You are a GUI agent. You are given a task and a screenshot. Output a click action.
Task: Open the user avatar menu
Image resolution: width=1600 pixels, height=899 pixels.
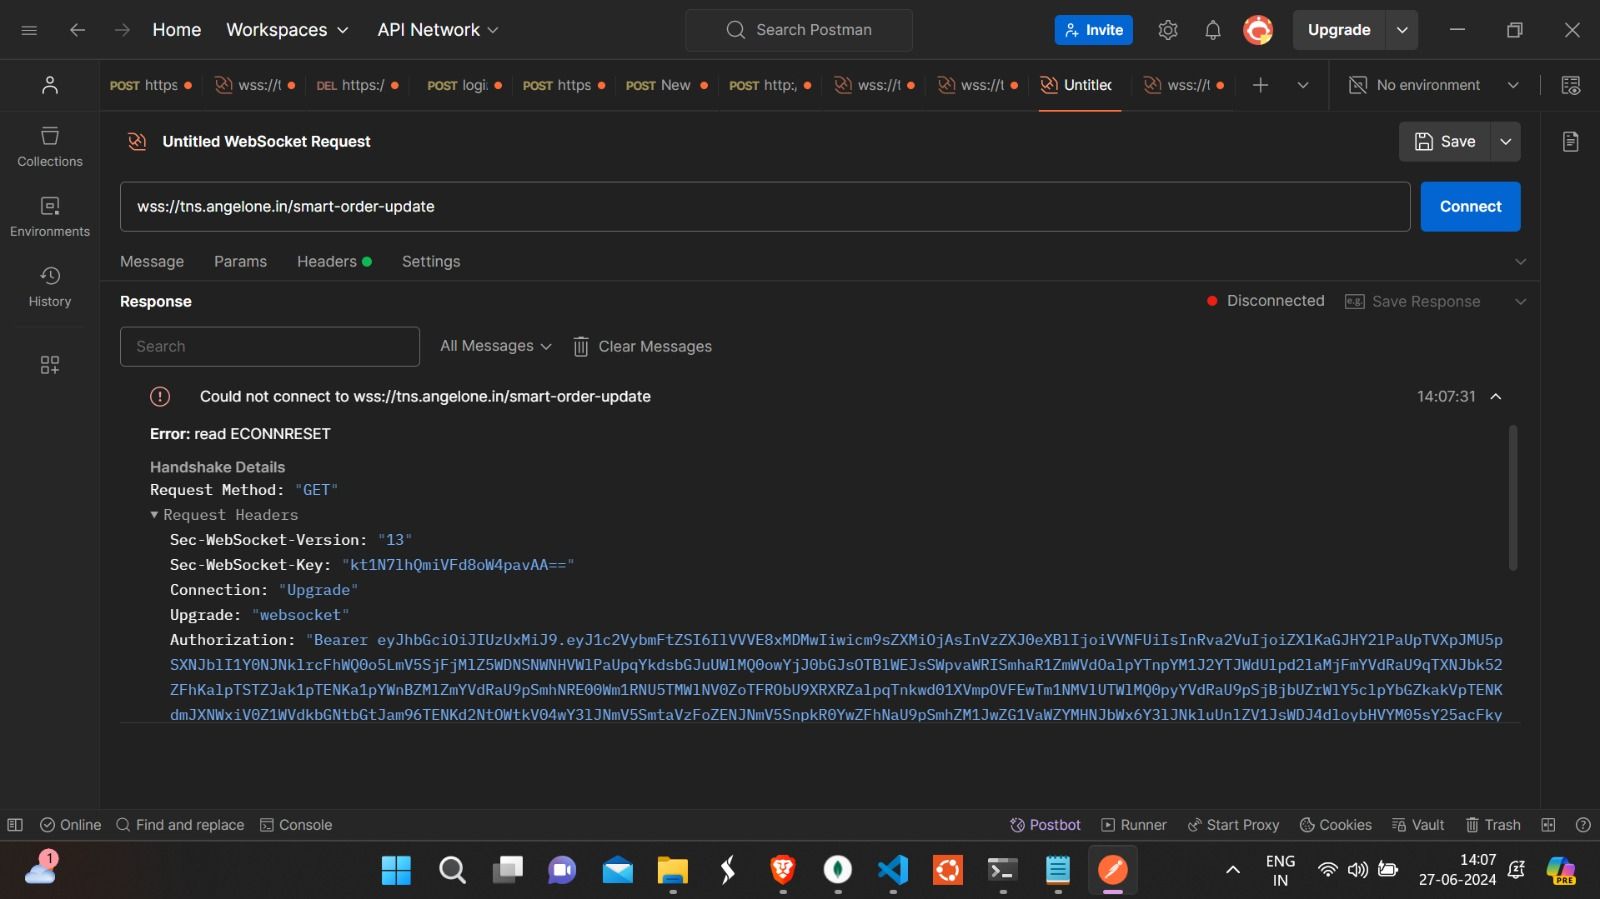click(x=1258, y=30)
